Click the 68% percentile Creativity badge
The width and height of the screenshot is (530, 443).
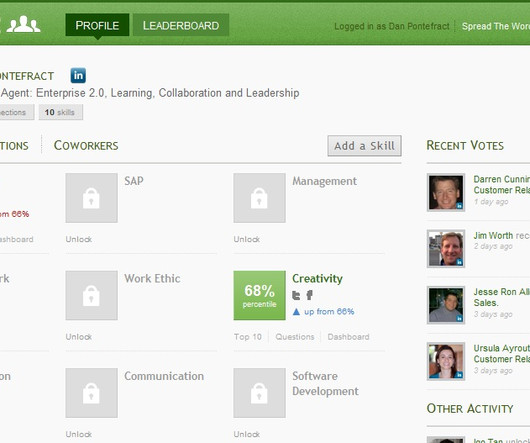(259, 295)
